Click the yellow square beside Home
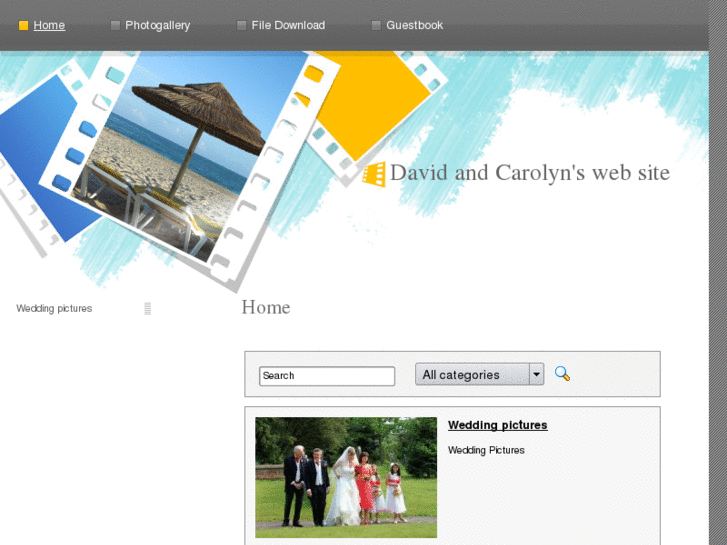 coord(23,26)
